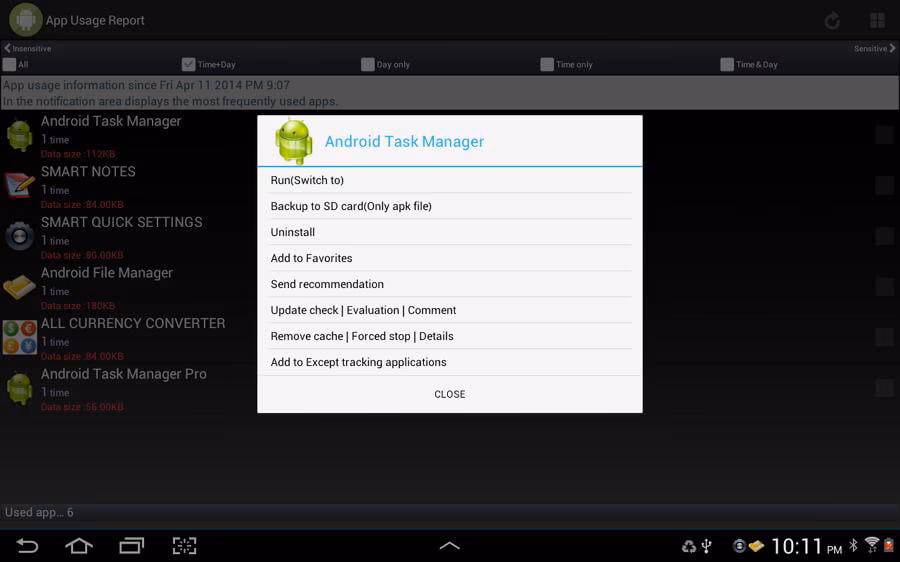Select Send recommendation
The height and width of the screenshot is (562, 900).
[x=450, y=284]
